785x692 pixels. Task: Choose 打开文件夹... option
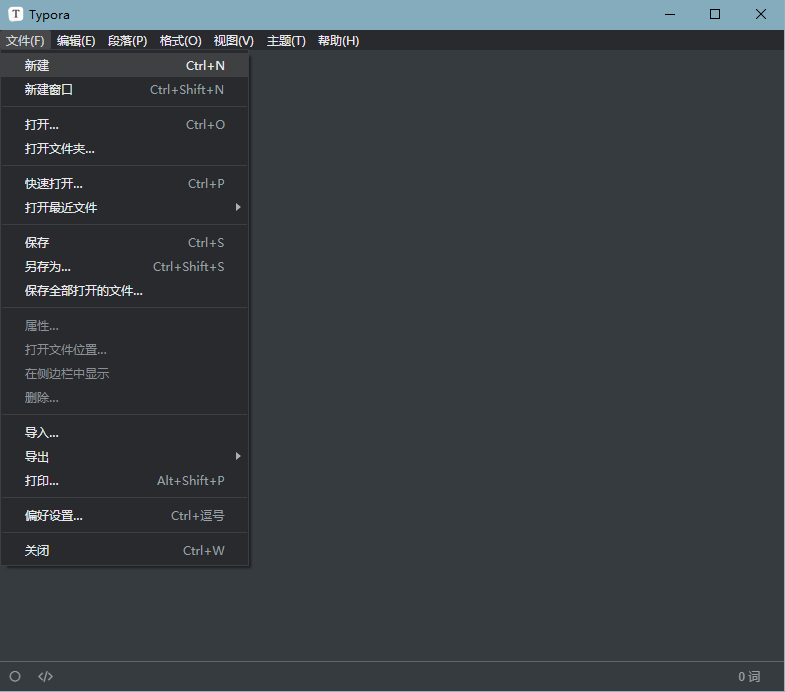125,149
